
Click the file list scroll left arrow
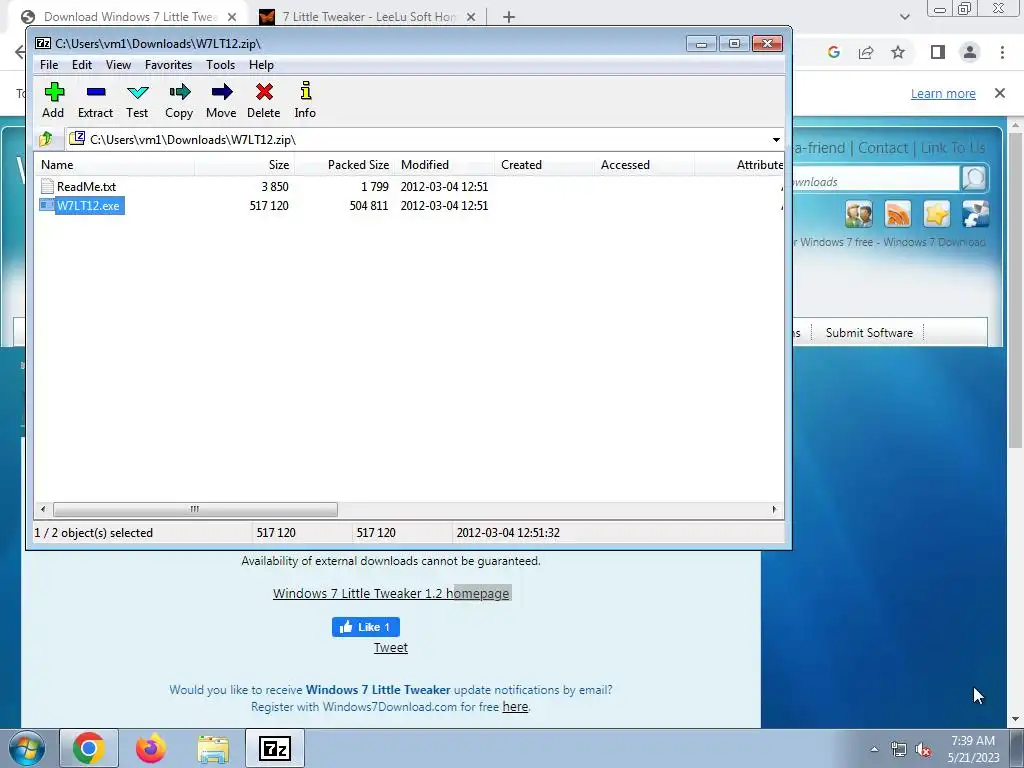[x=43, y=509]
